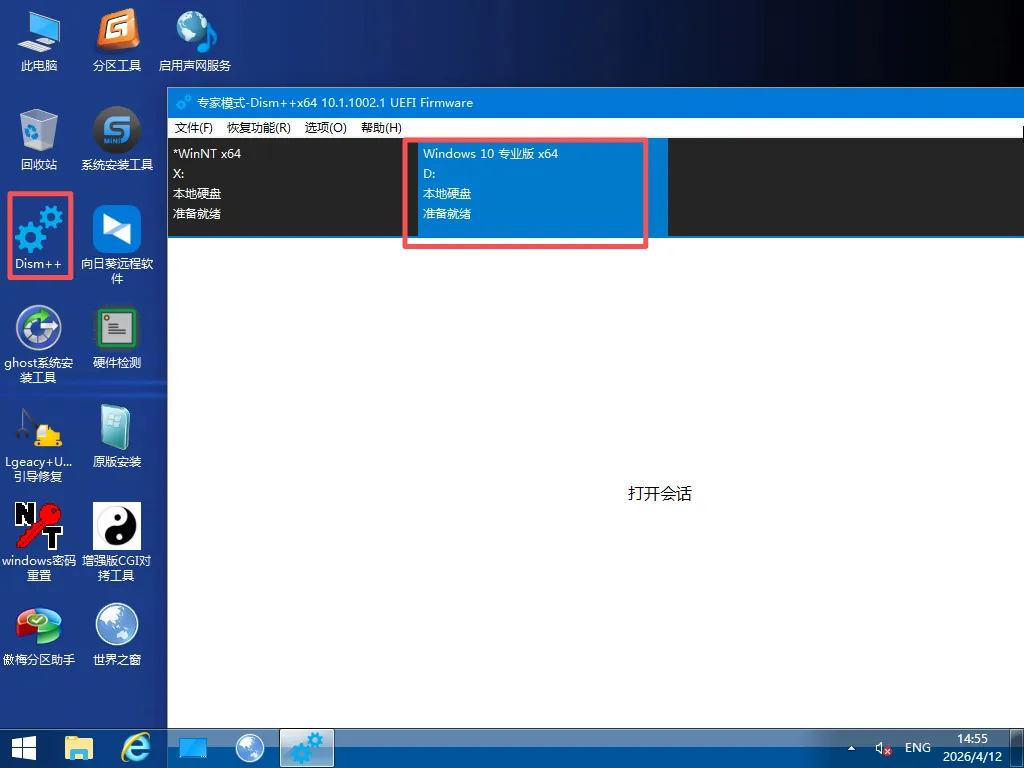This screenshot has width=1024, height=768.
Task: Launch Internet Explorer from the taskbar
Action: [x=136, y=748]
